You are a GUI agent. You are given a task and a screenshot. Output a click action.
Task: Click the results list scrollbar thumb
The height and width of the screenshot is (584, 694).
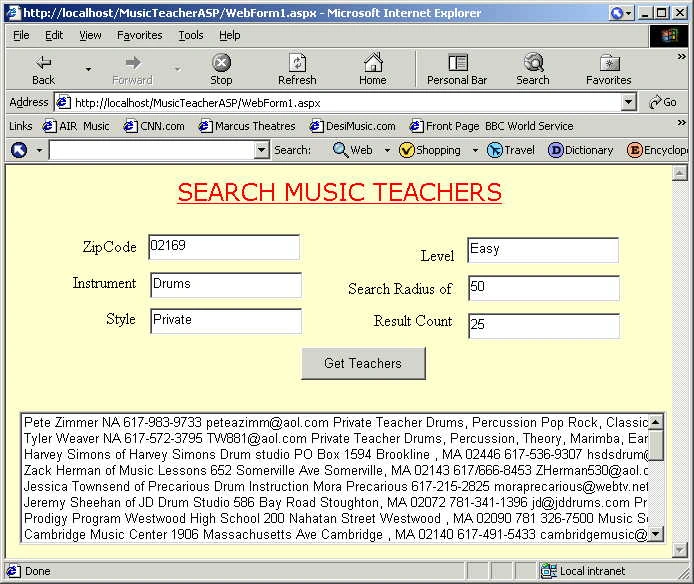pos(655,445)
